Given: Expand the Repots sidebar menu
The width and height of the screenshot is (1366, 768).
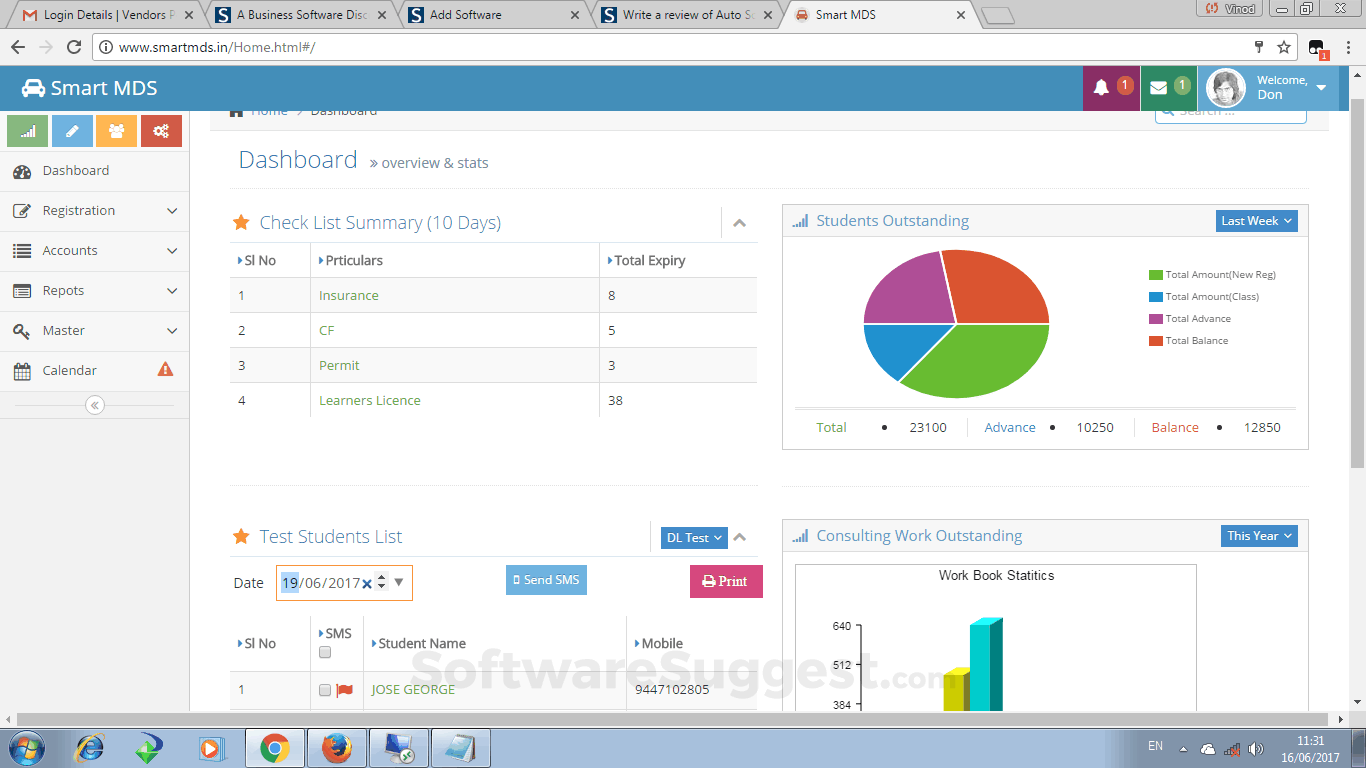Looking at the screenshot, I should [94, 291].
